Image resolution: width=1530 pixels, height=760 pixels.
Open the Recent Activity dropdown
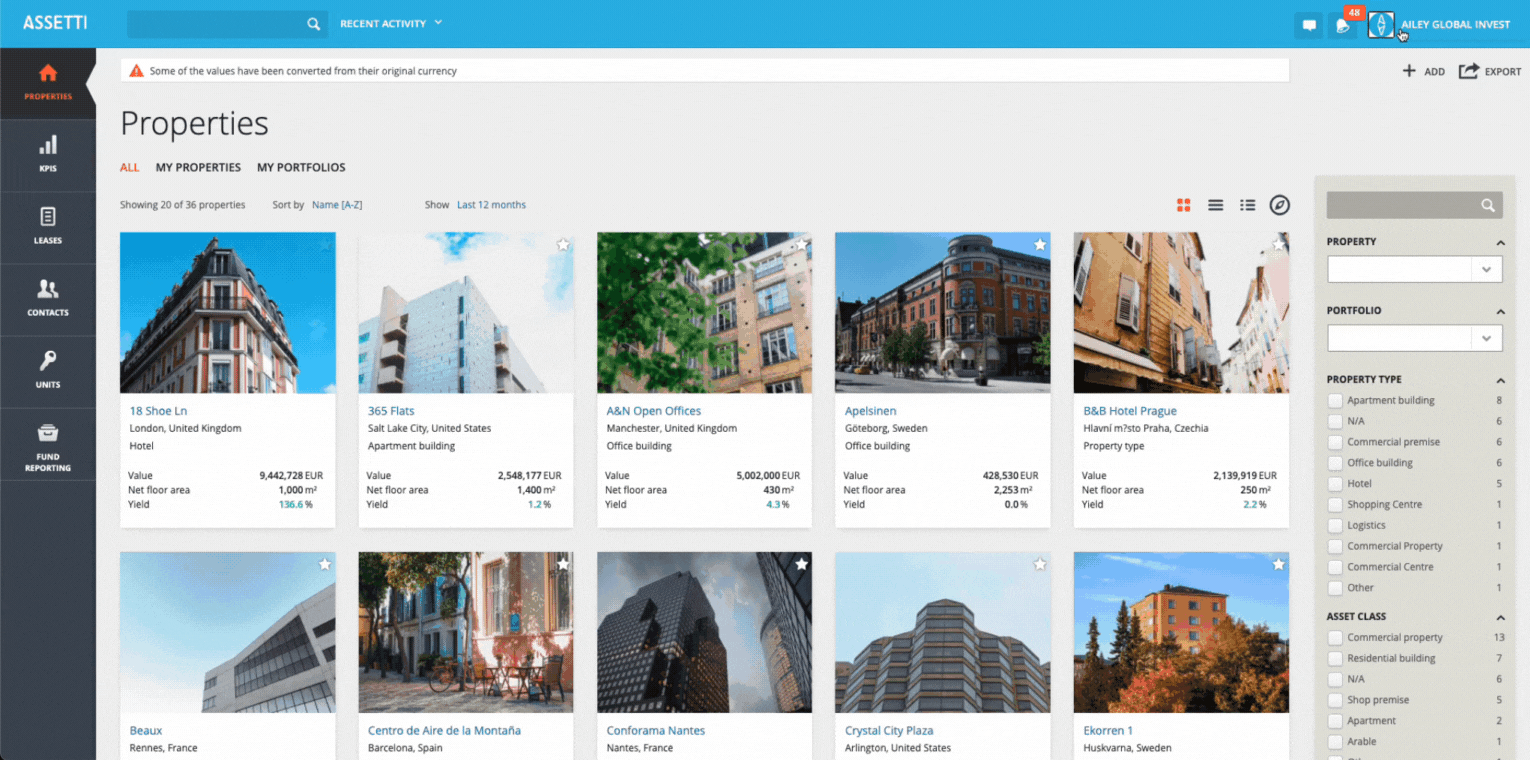pyautogui.click(x=391, y=23)
